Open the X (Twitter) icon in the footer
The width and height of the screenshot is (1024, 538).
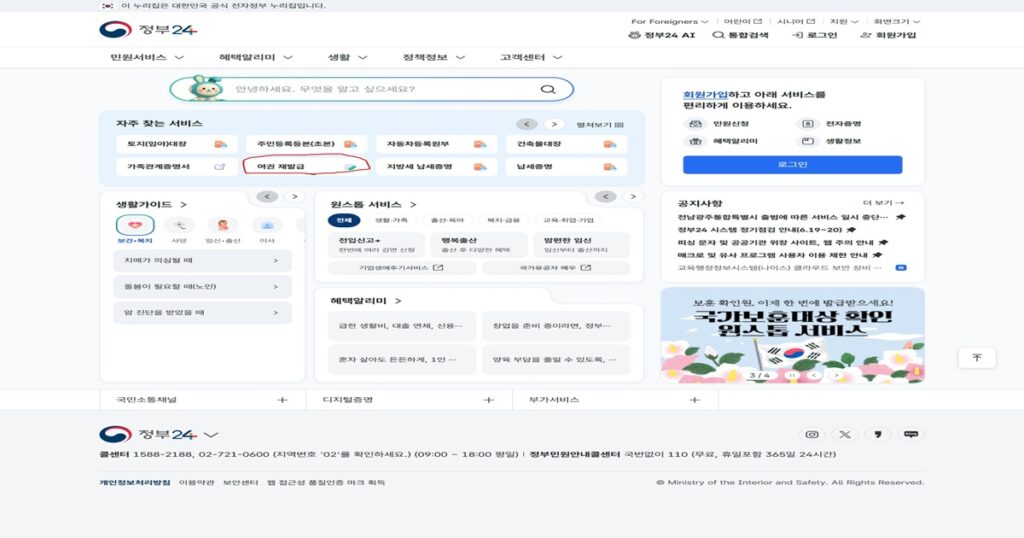[x=845, y=434]
